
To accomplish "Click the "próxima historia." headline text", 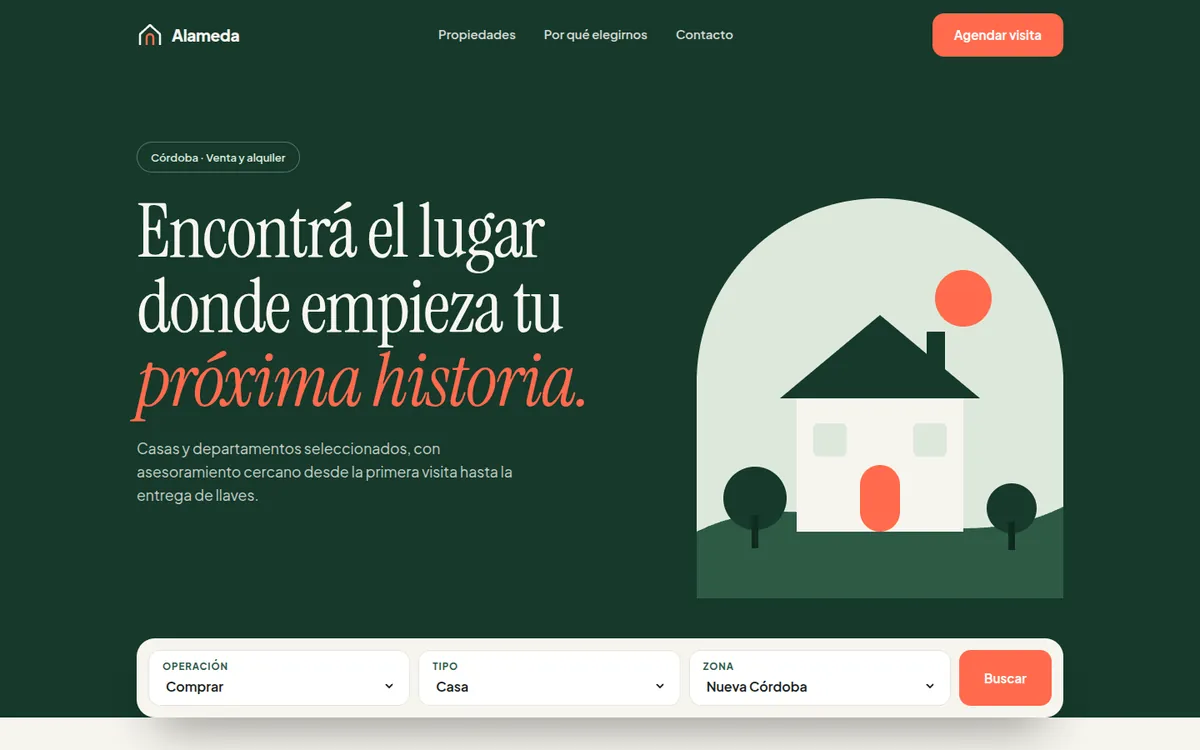I will [x=361, y=382].
